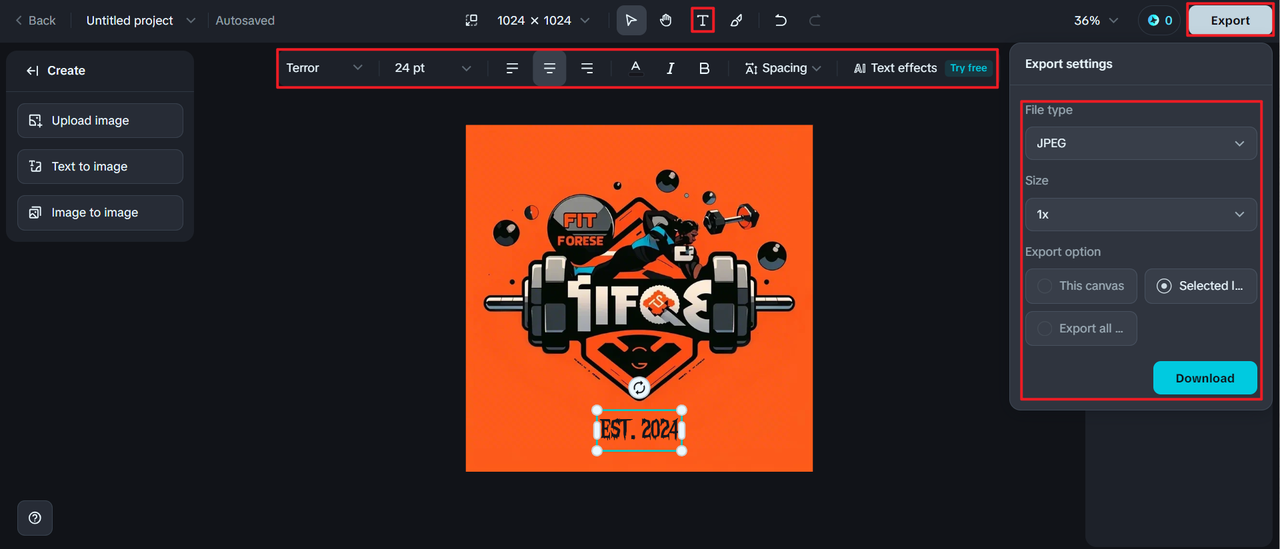Open Text to image generator
The height and width of the screenshot is (549, 1280).
coord(100,166)
